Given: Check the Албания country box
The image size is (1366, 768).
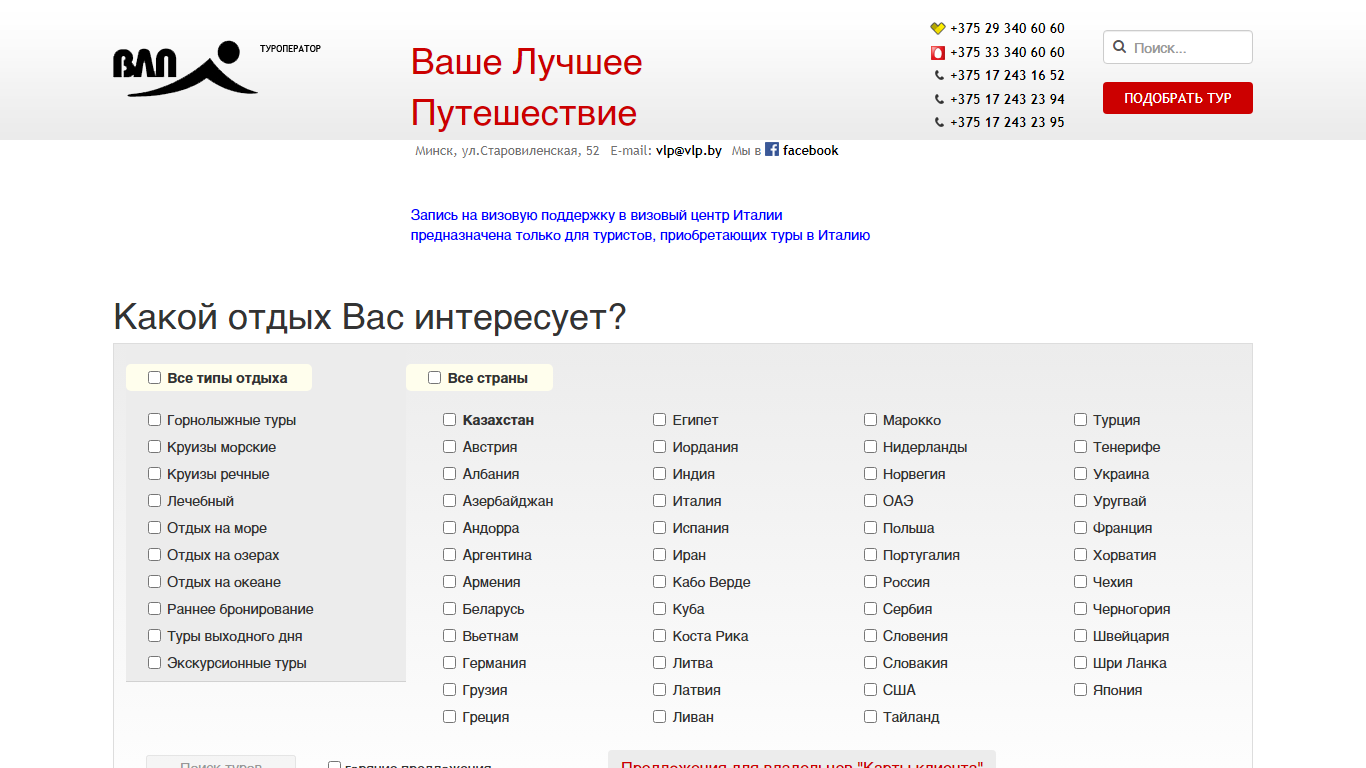Looking at the screenshot, I should pos(450,474).
